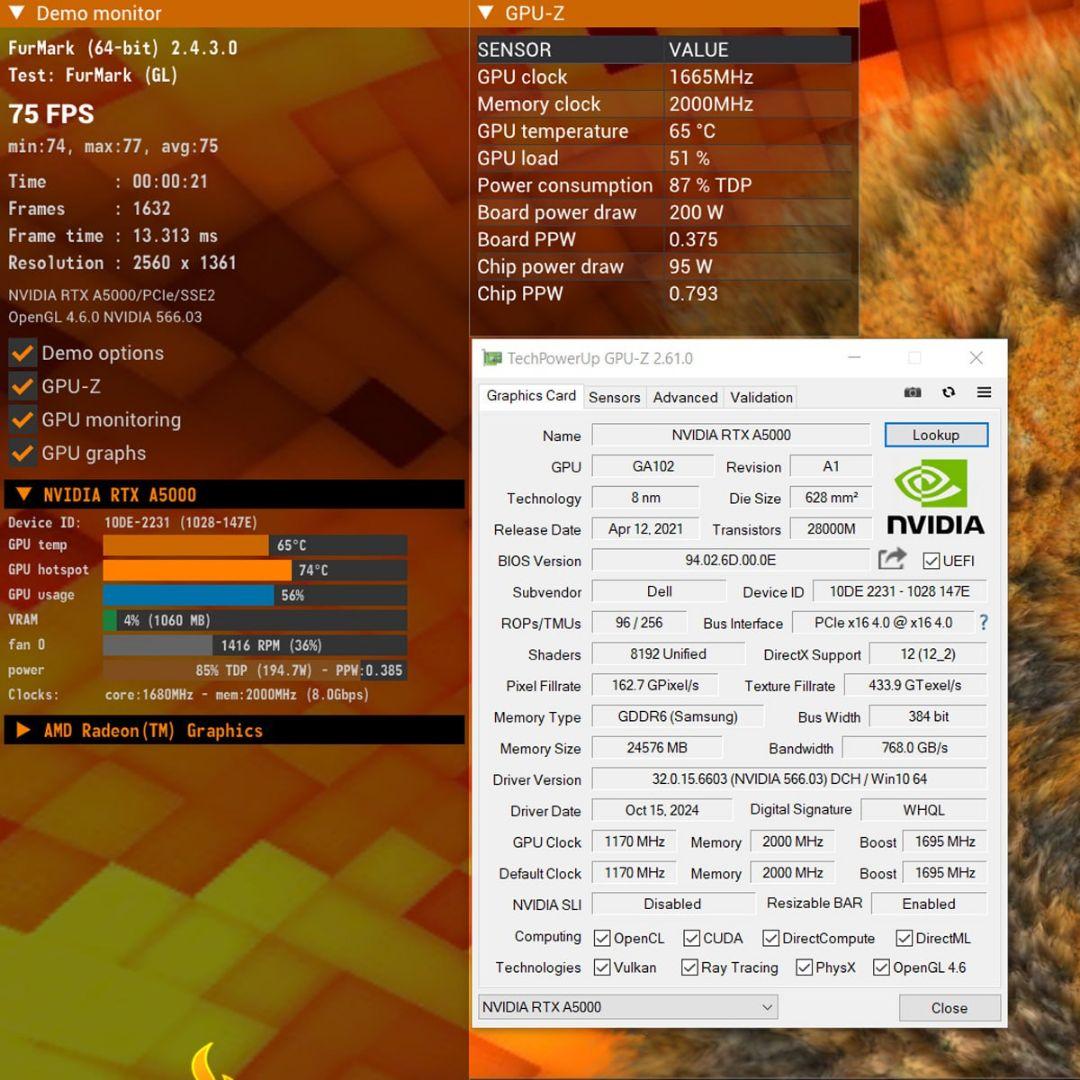The height and width of the screenshot is (1080, 1080).
Task: Click the Lookup button
Action: 936,434
